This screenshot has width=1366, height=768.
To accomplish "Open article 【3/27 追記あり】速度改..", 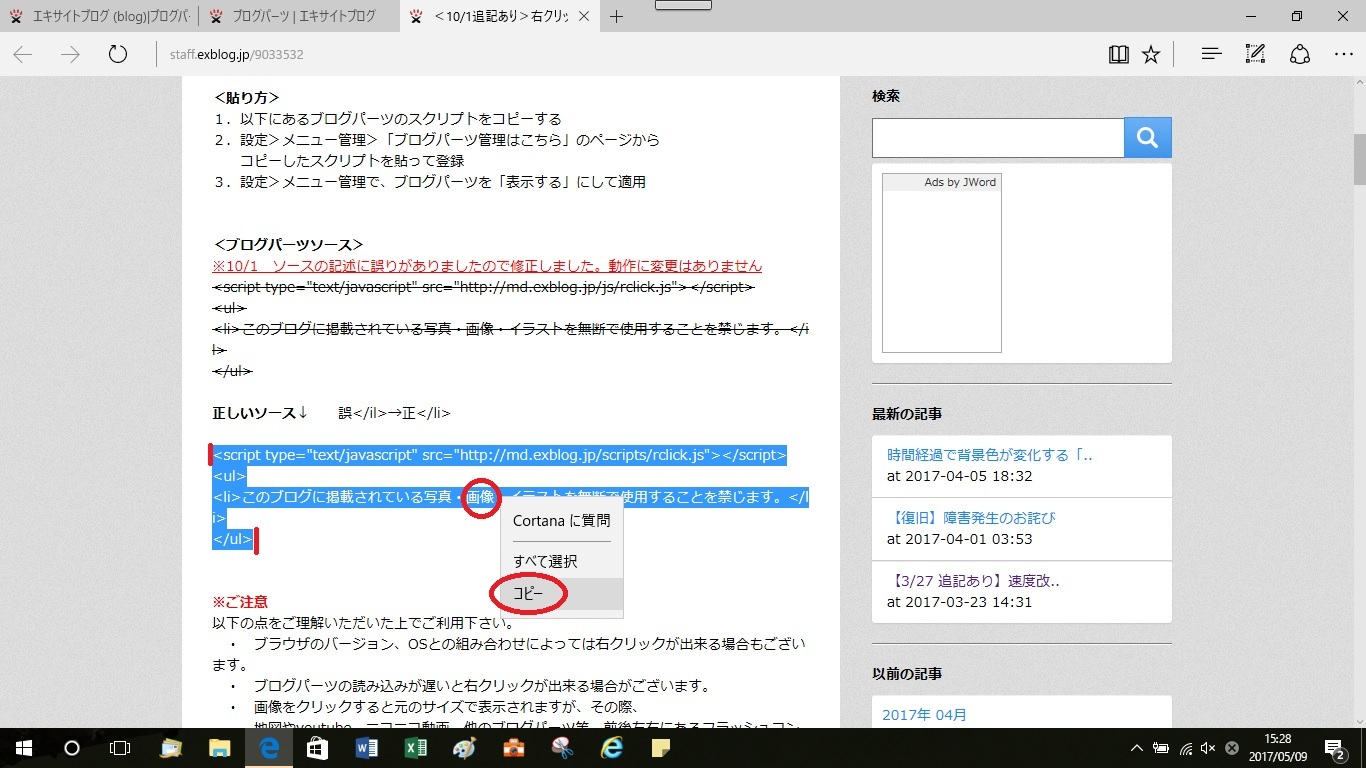I will click(x=973, y=581).
